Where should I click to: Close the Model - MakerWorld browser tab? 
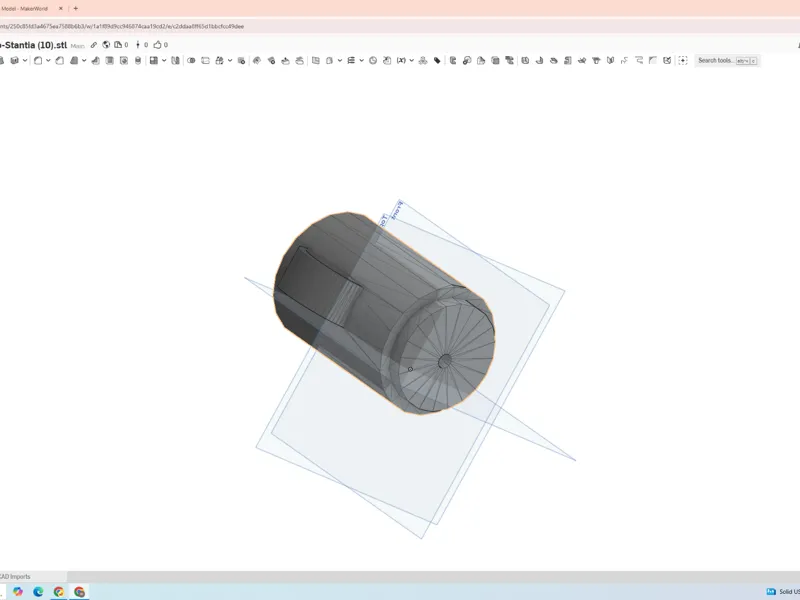[61, 8]
